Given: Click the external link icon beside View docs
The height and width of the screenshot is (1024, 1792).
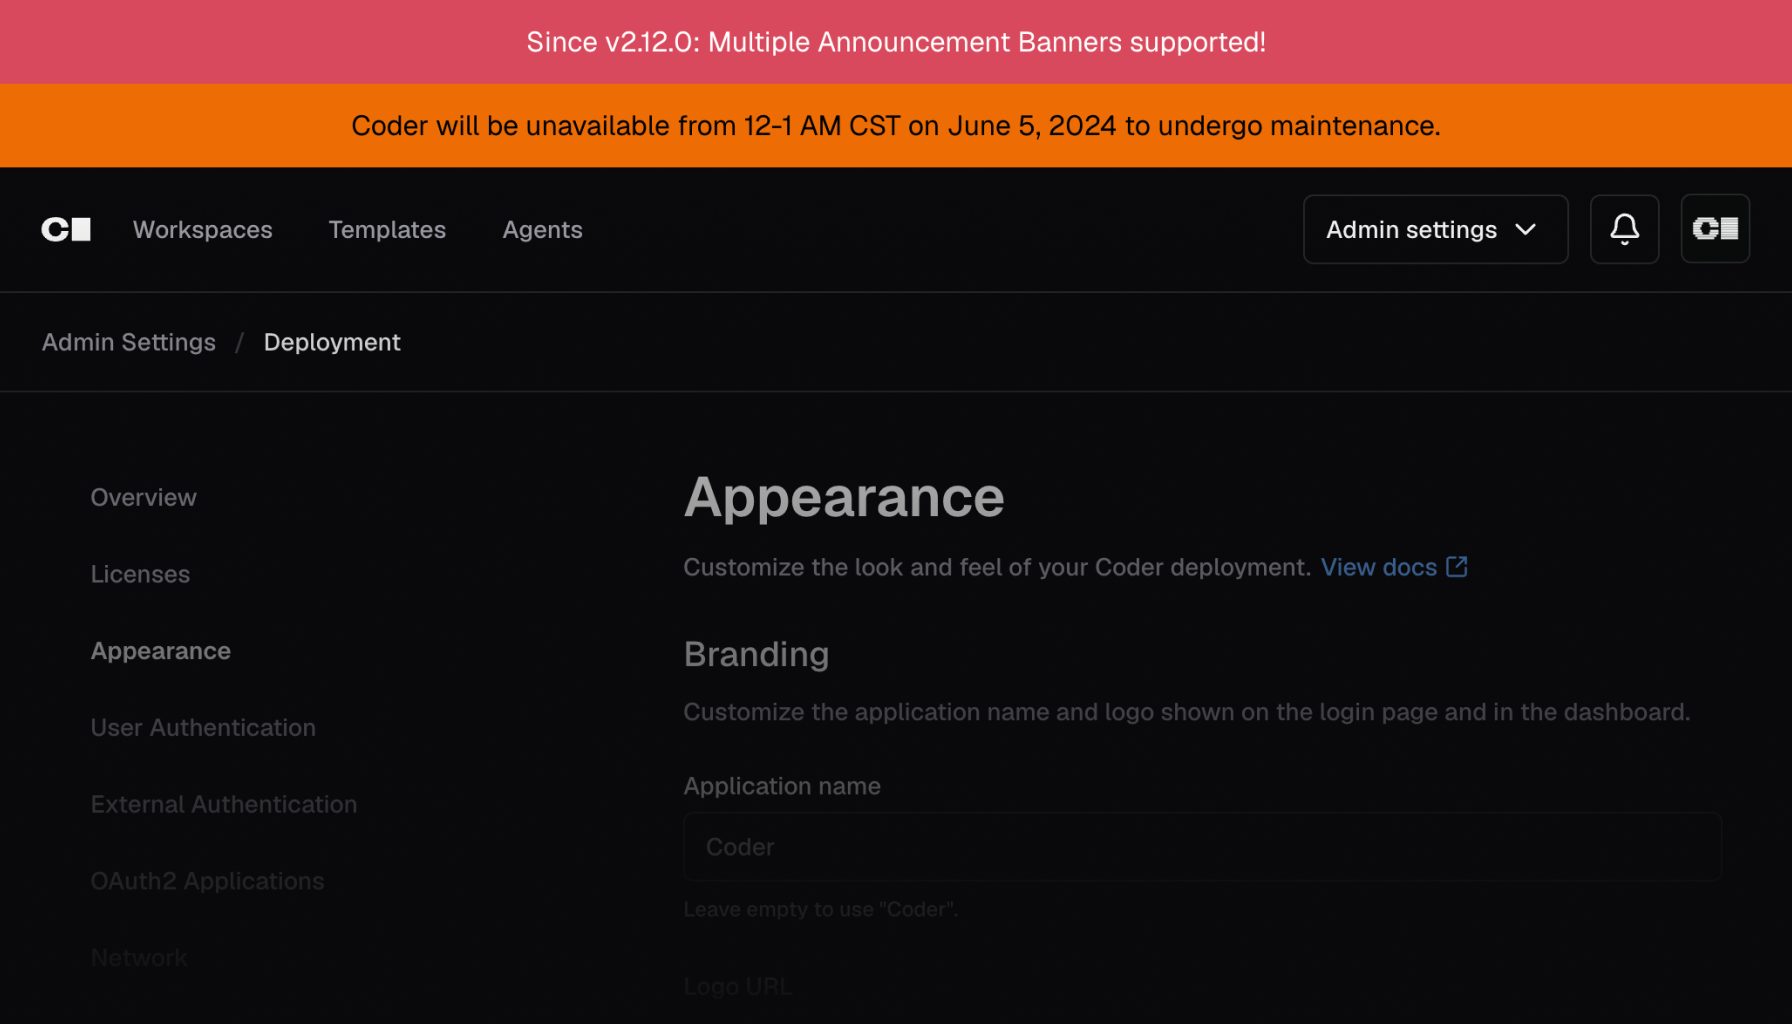Looking at the screenshot, I should coord(1457,567).
